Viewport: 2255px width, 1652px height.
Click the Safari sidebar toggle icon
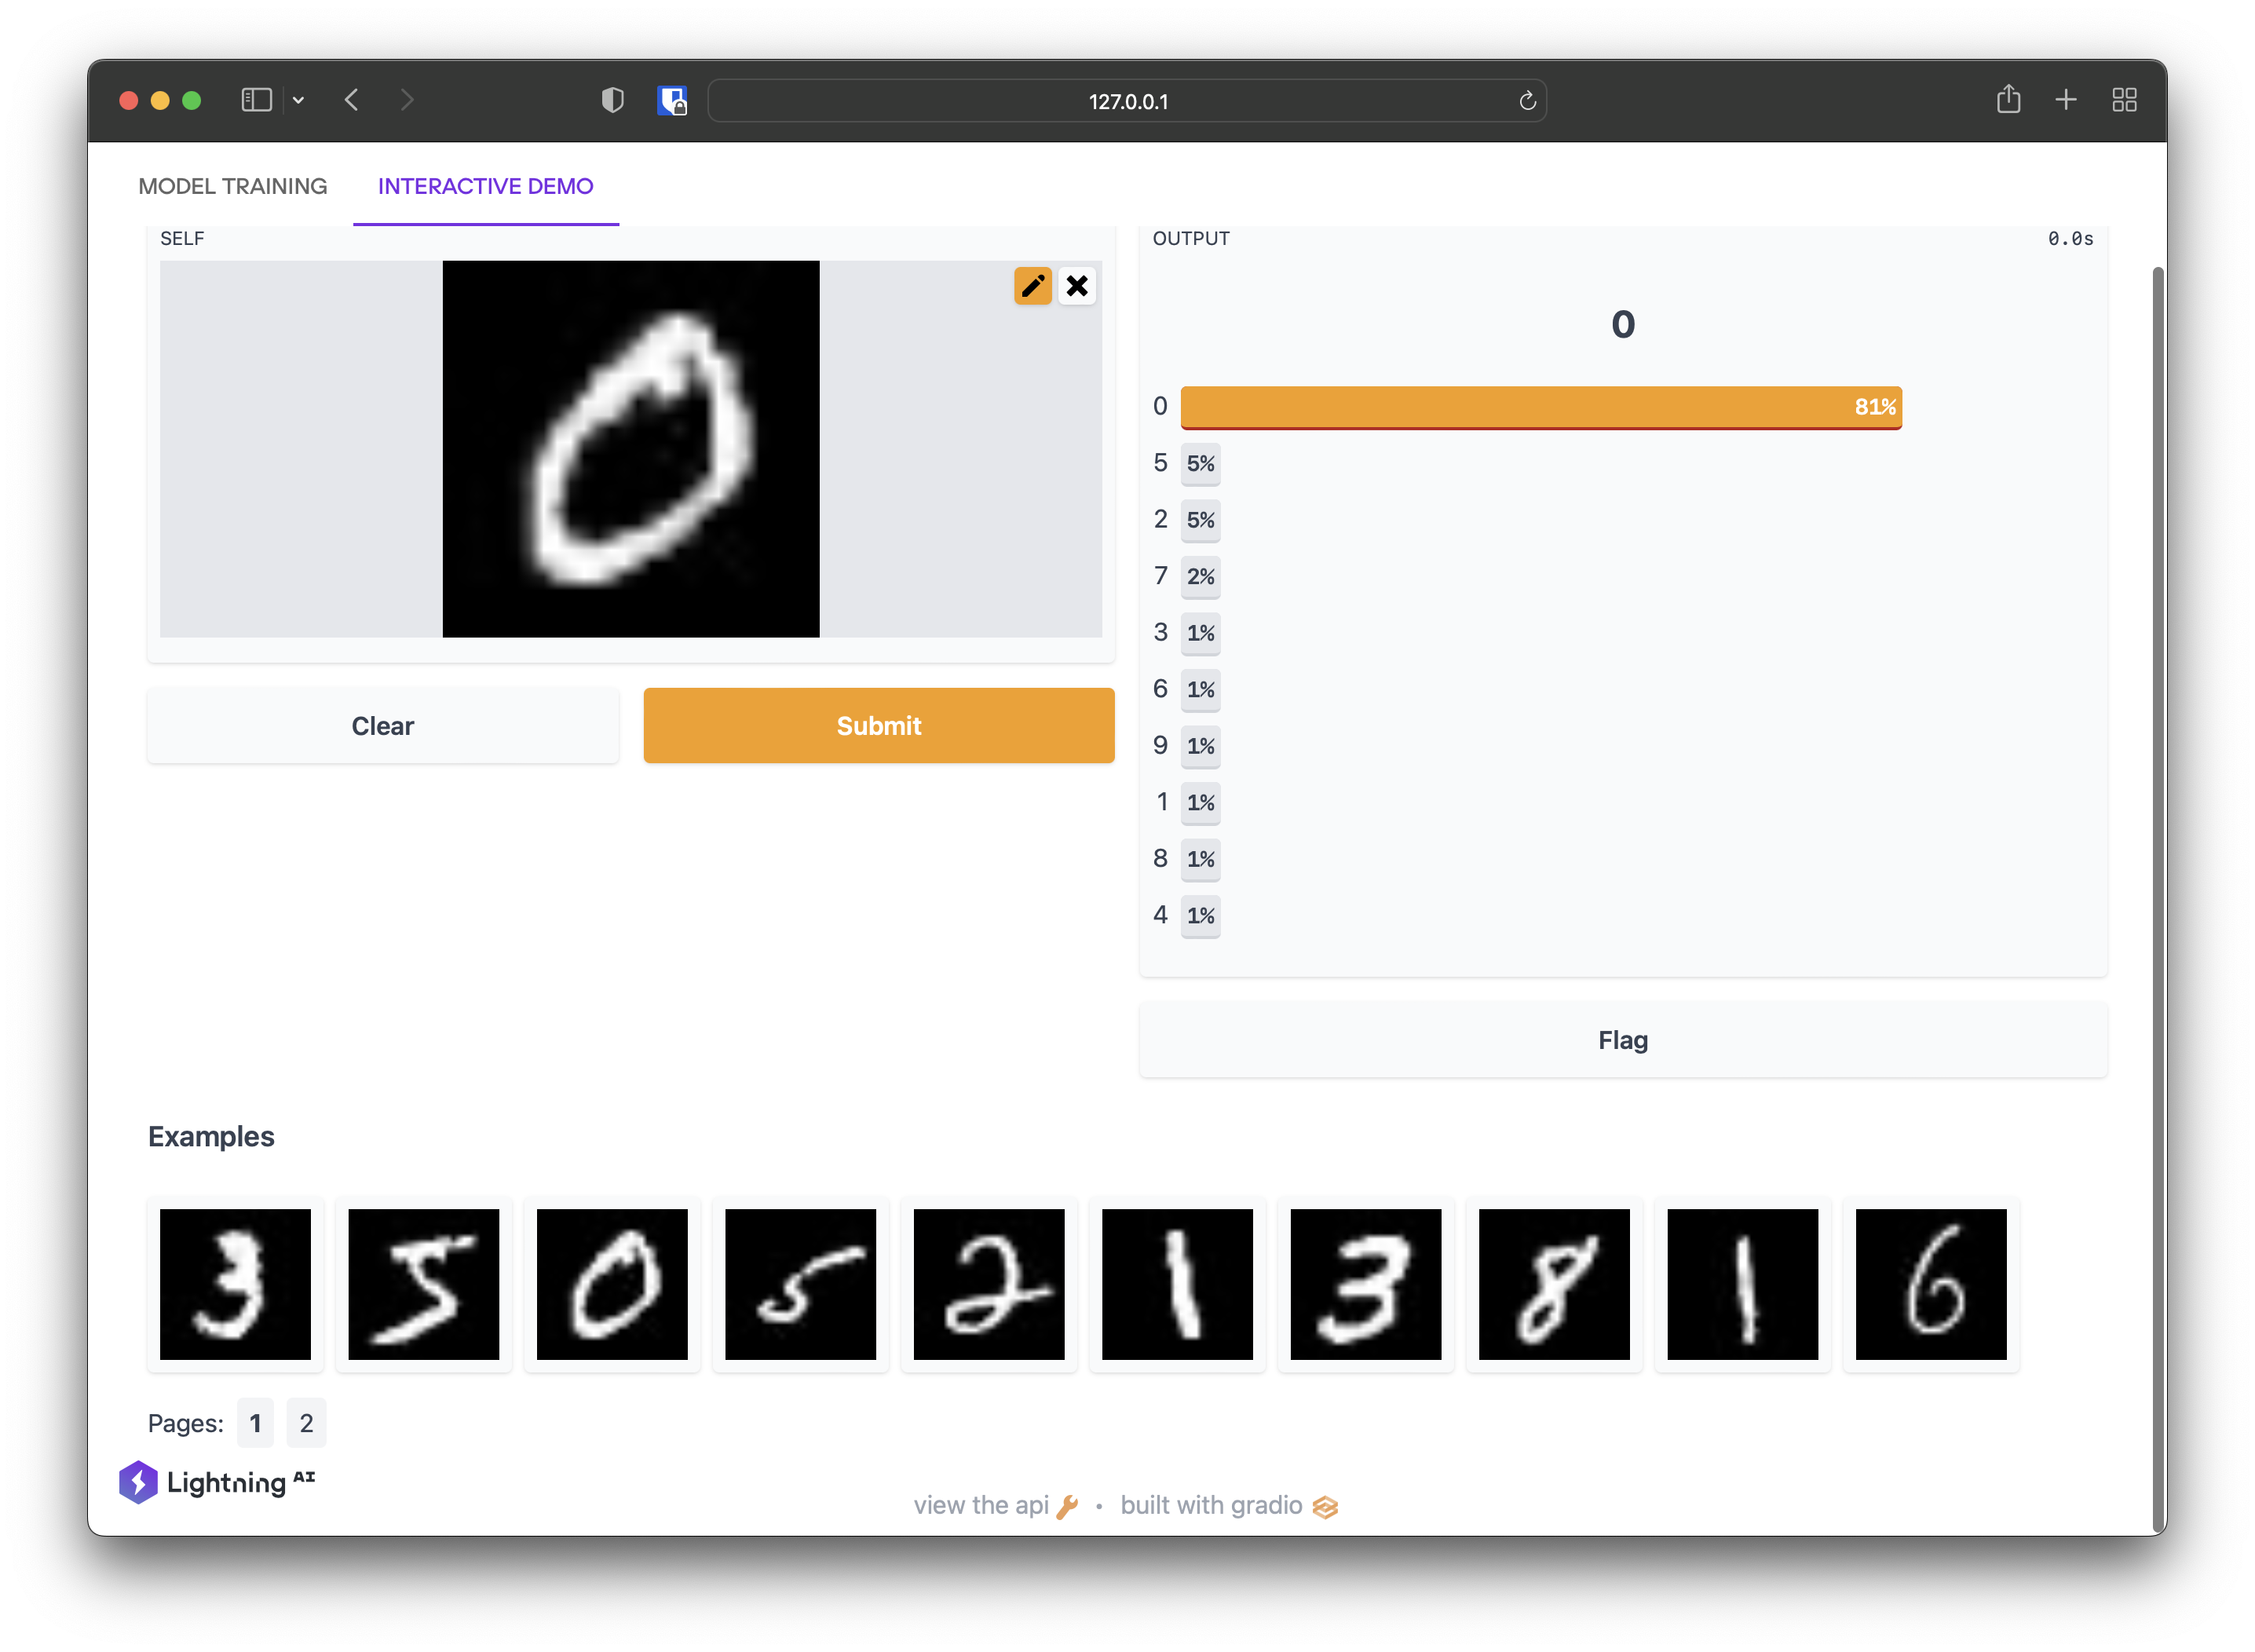coord(256,100)
